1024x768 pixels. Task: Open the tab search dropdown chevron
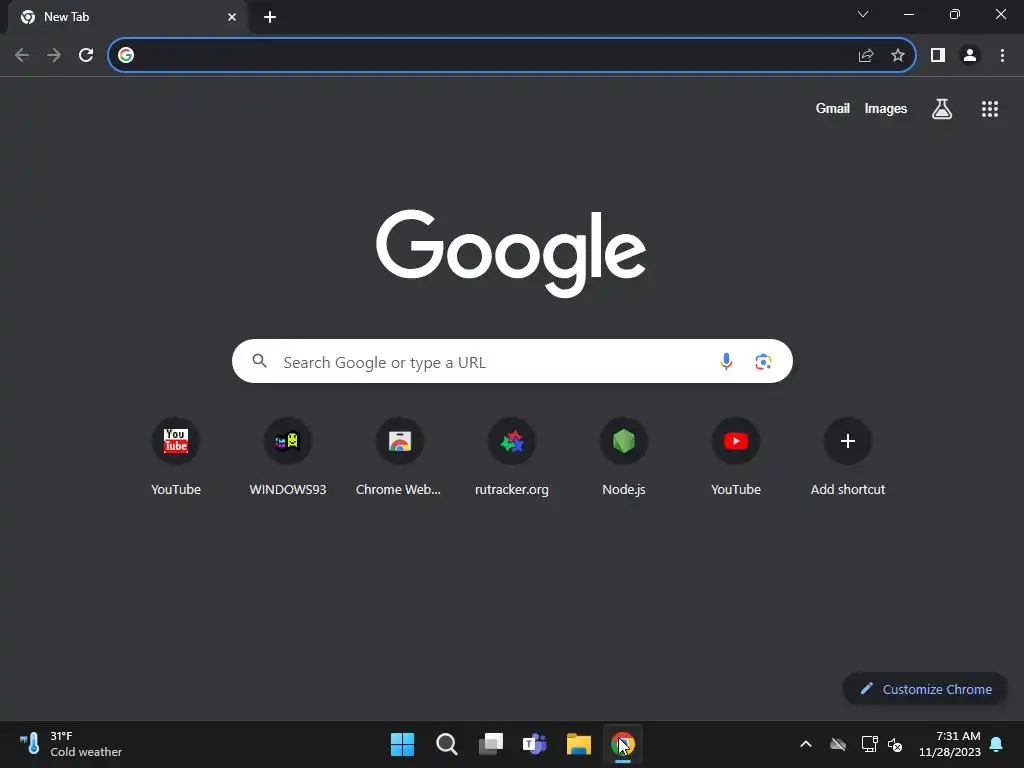click(863, 14)
